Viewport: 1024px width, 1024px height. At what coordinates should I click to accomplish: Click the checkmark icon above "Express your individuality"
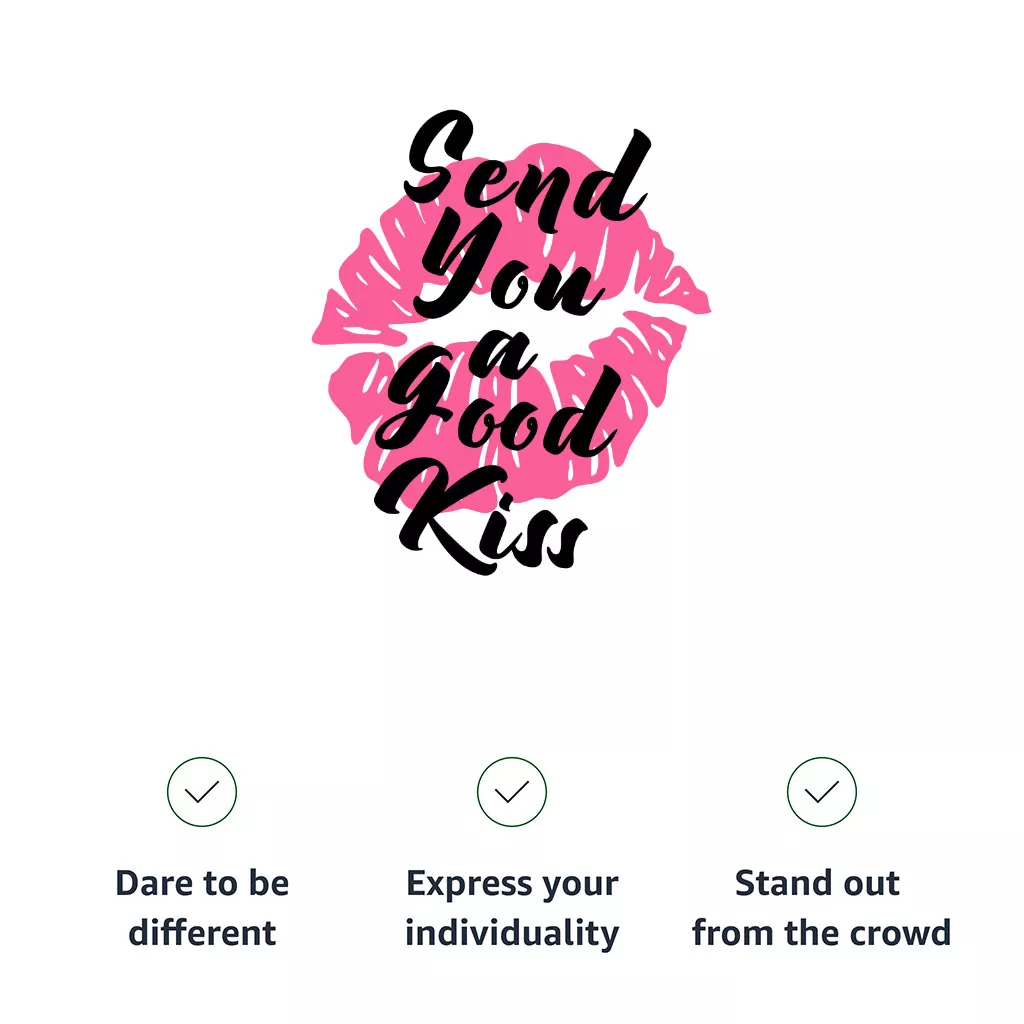512,792
